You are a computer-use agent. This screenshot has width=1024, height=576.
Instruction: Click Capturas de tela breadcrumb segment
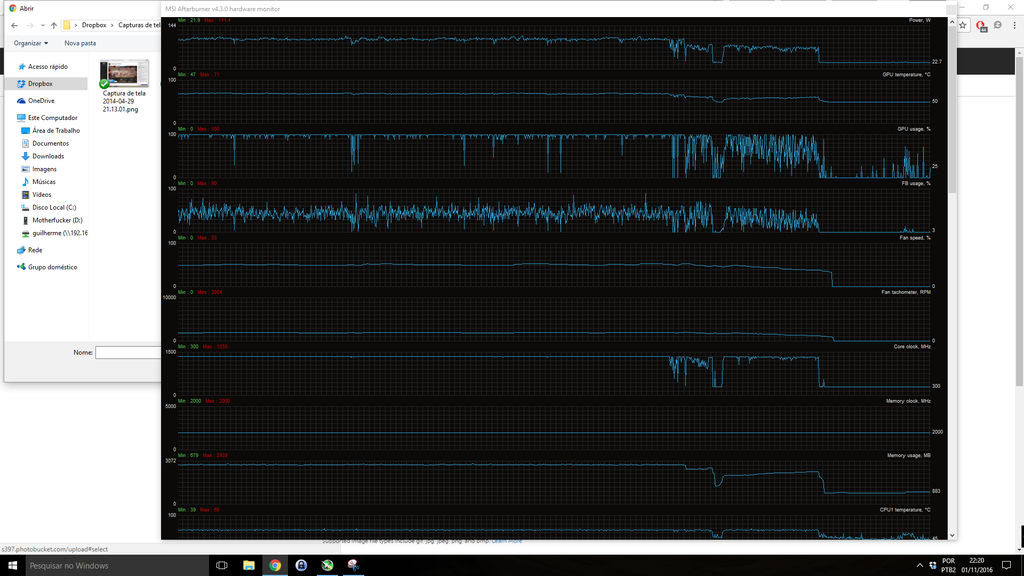[138, 25]
